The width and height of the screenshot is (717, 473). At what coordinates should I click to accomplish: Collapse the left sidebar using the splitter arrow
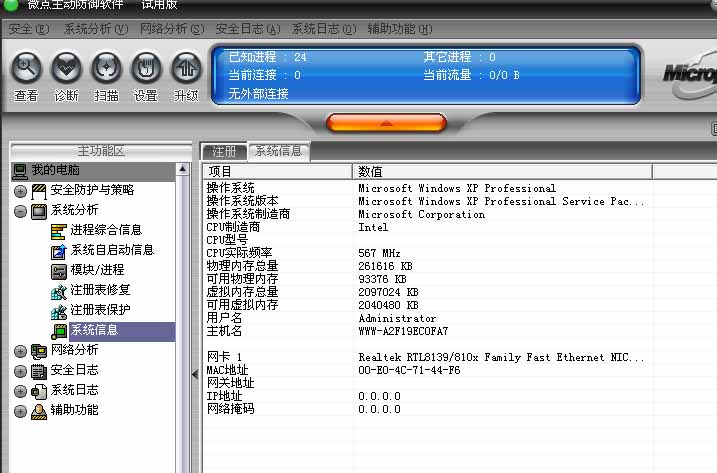[x=195, y=375]
